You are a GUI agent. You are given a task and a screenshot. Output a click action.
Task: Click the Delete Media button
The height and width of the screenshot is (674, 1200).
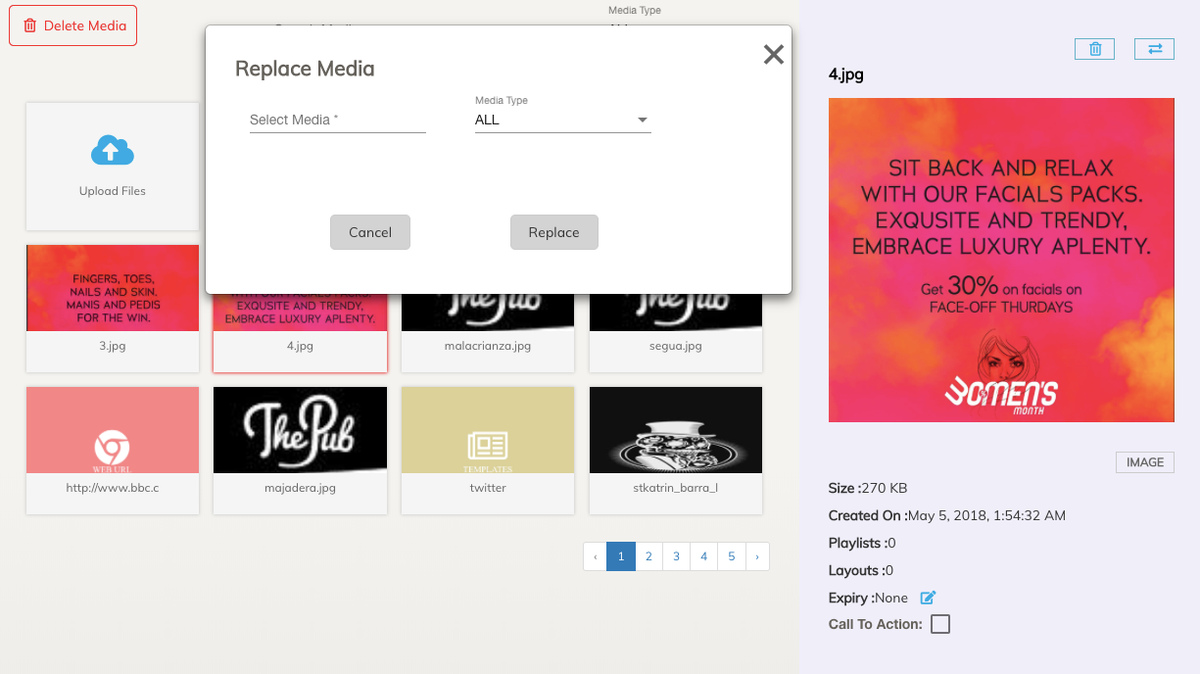click(x=73, y=26)
